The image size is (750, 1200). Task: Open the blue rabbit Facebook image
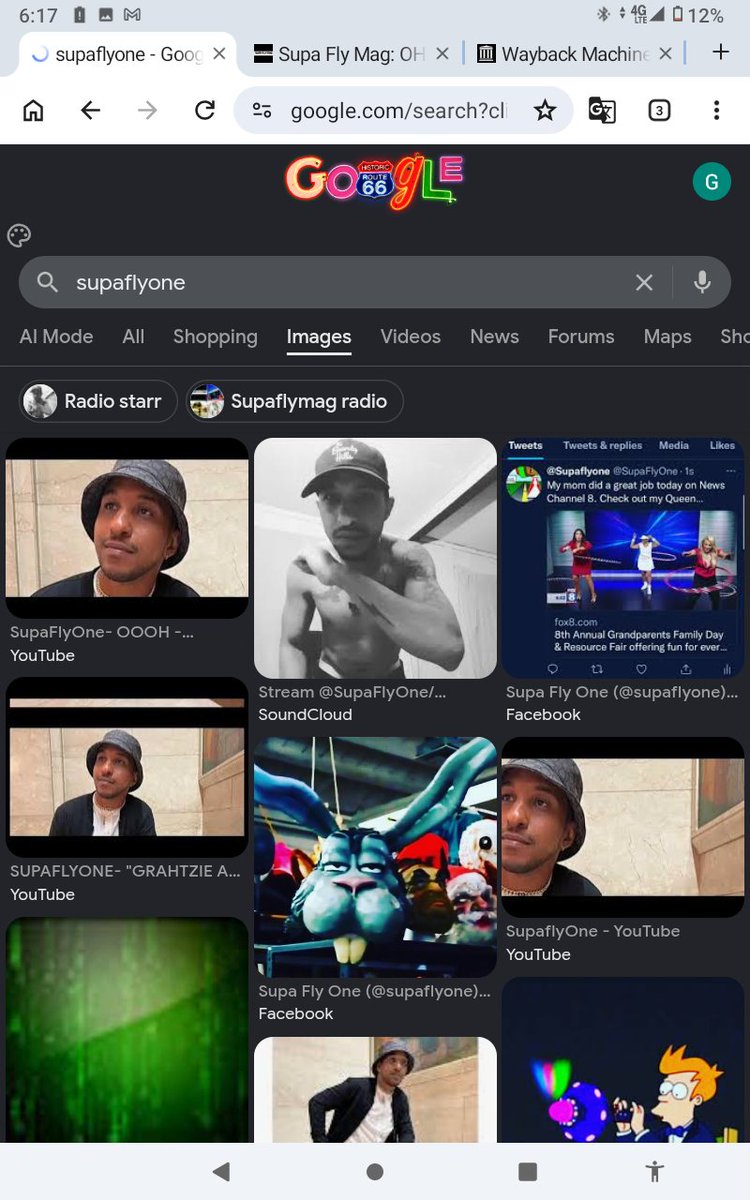[x=375, y=857]
